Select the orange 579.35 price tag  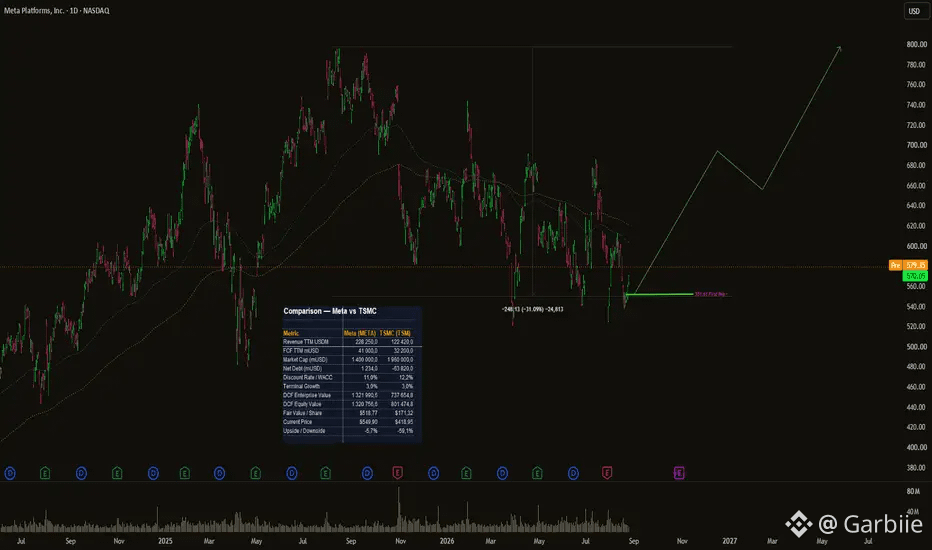pos(915,265)
